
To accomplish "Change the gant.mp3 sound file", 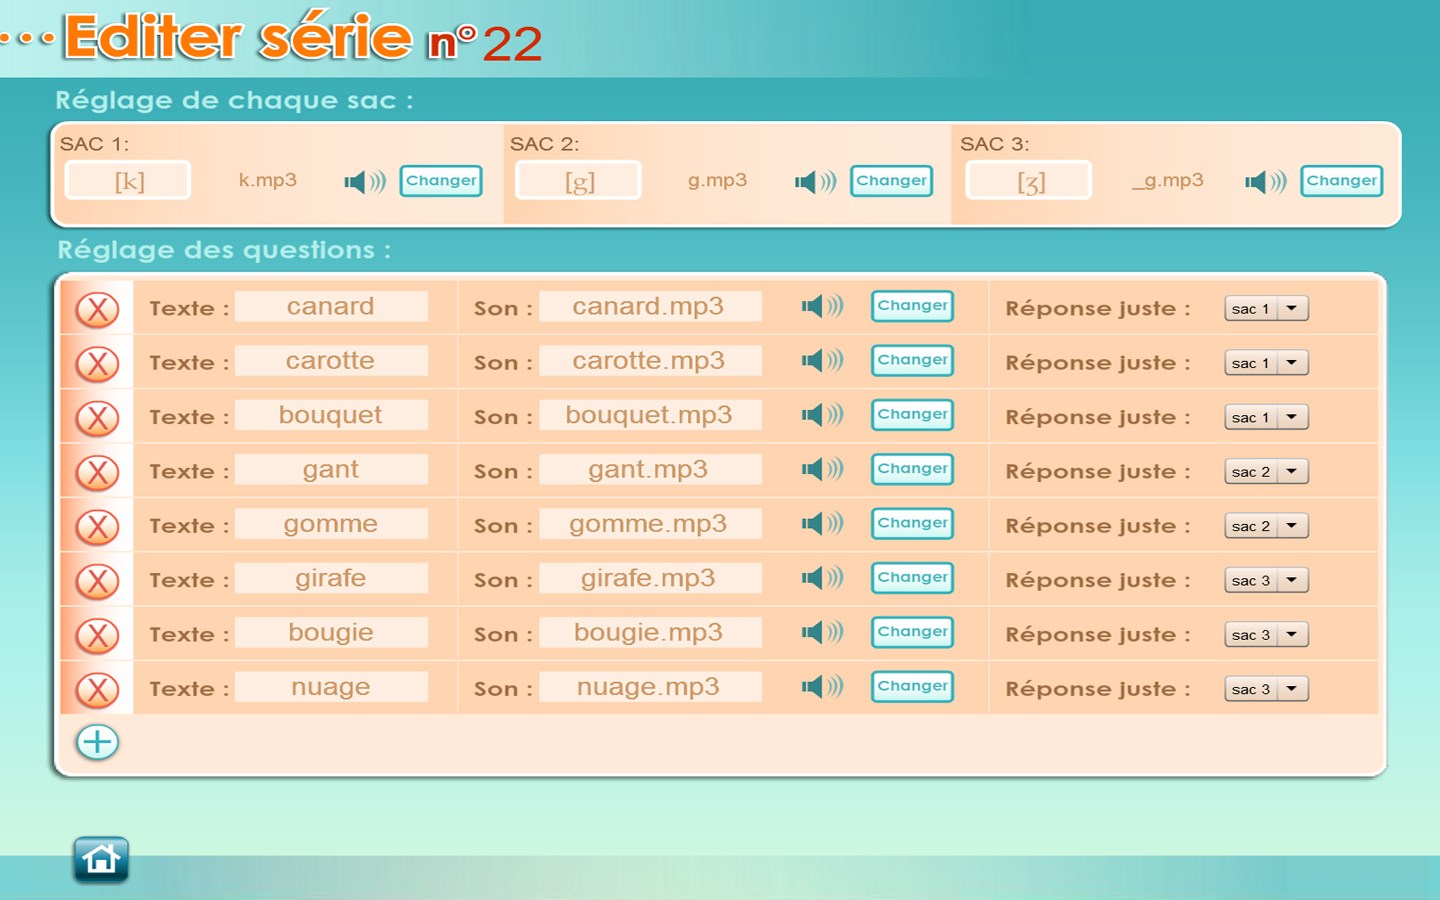I will (913, 469).
